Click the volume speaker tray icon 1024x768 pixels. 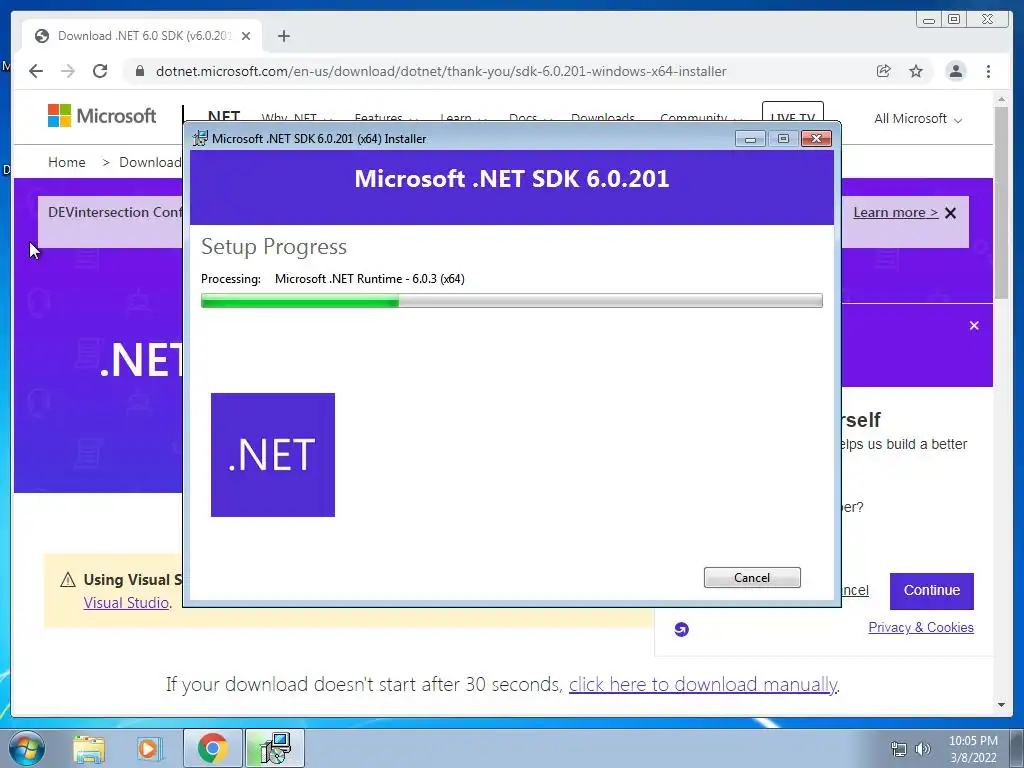tap(923, 749)
